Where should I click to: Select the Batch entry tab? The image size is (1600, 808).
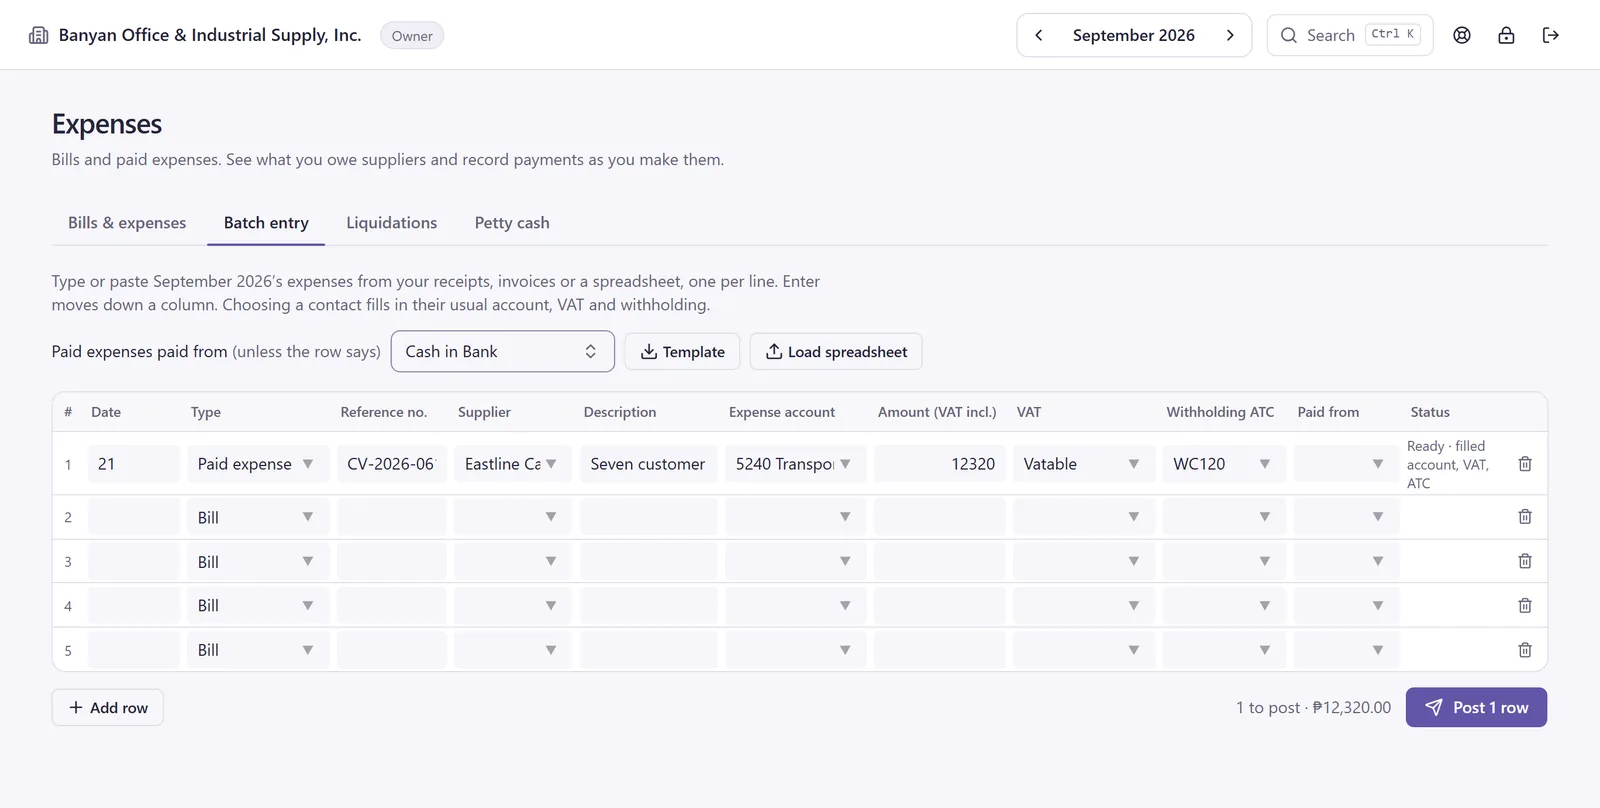266,223
